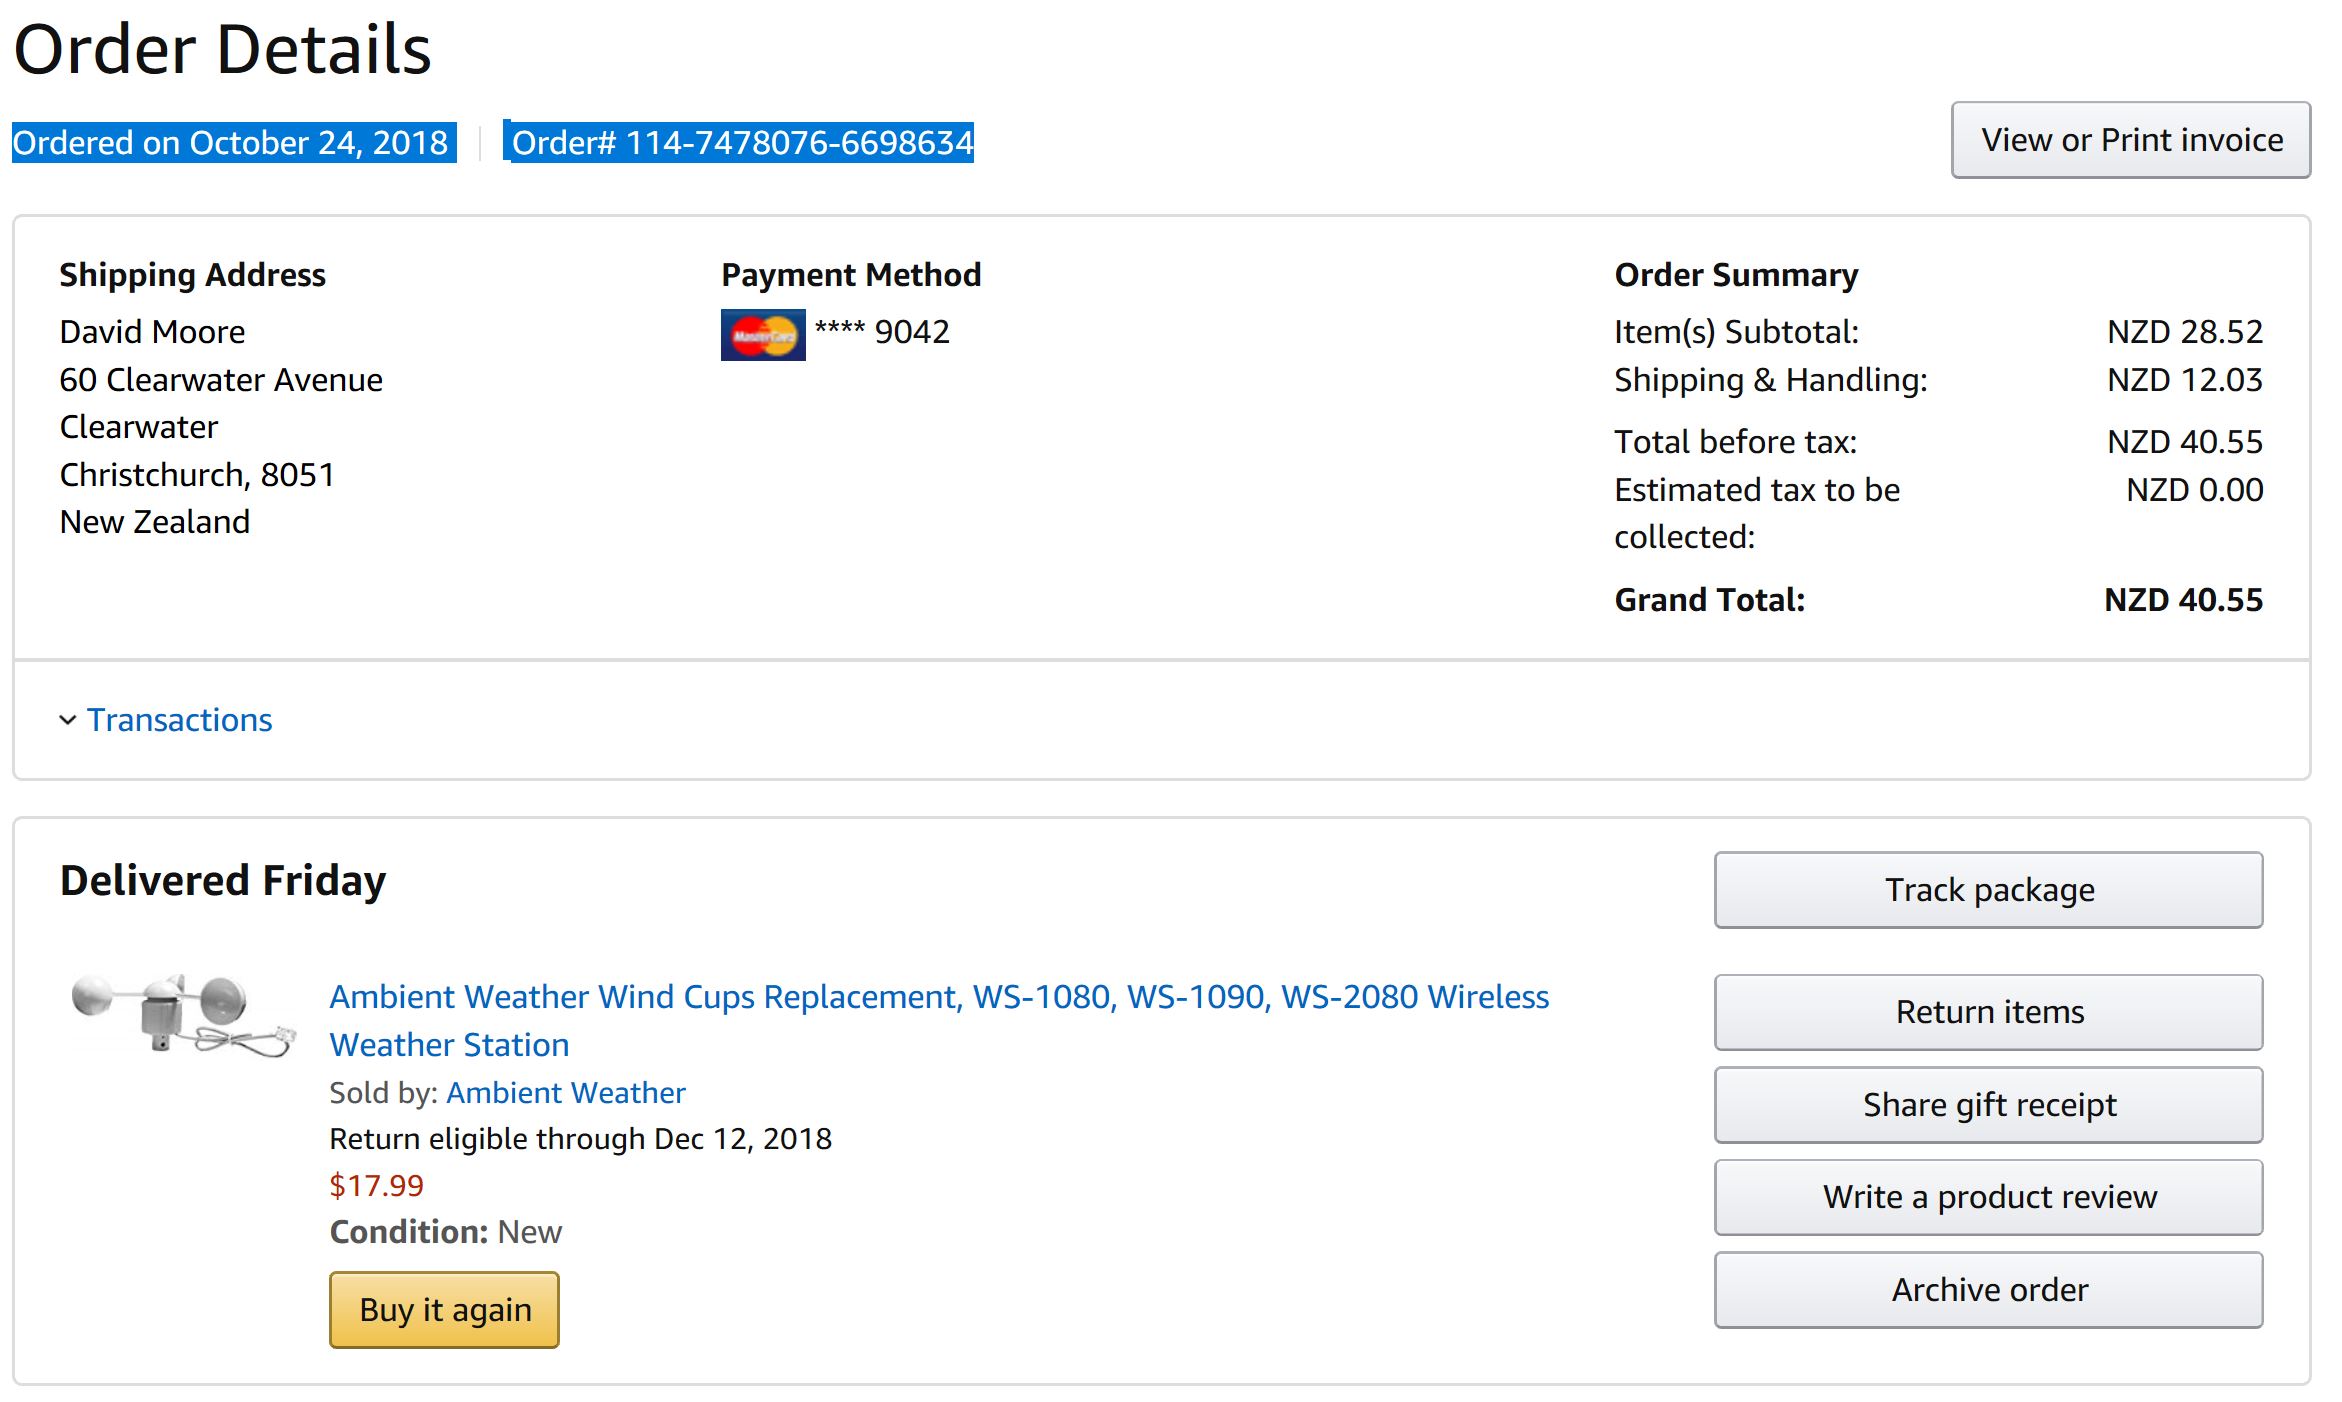
Task: Click the Archive order button
Action: tap(1989, 1290)
